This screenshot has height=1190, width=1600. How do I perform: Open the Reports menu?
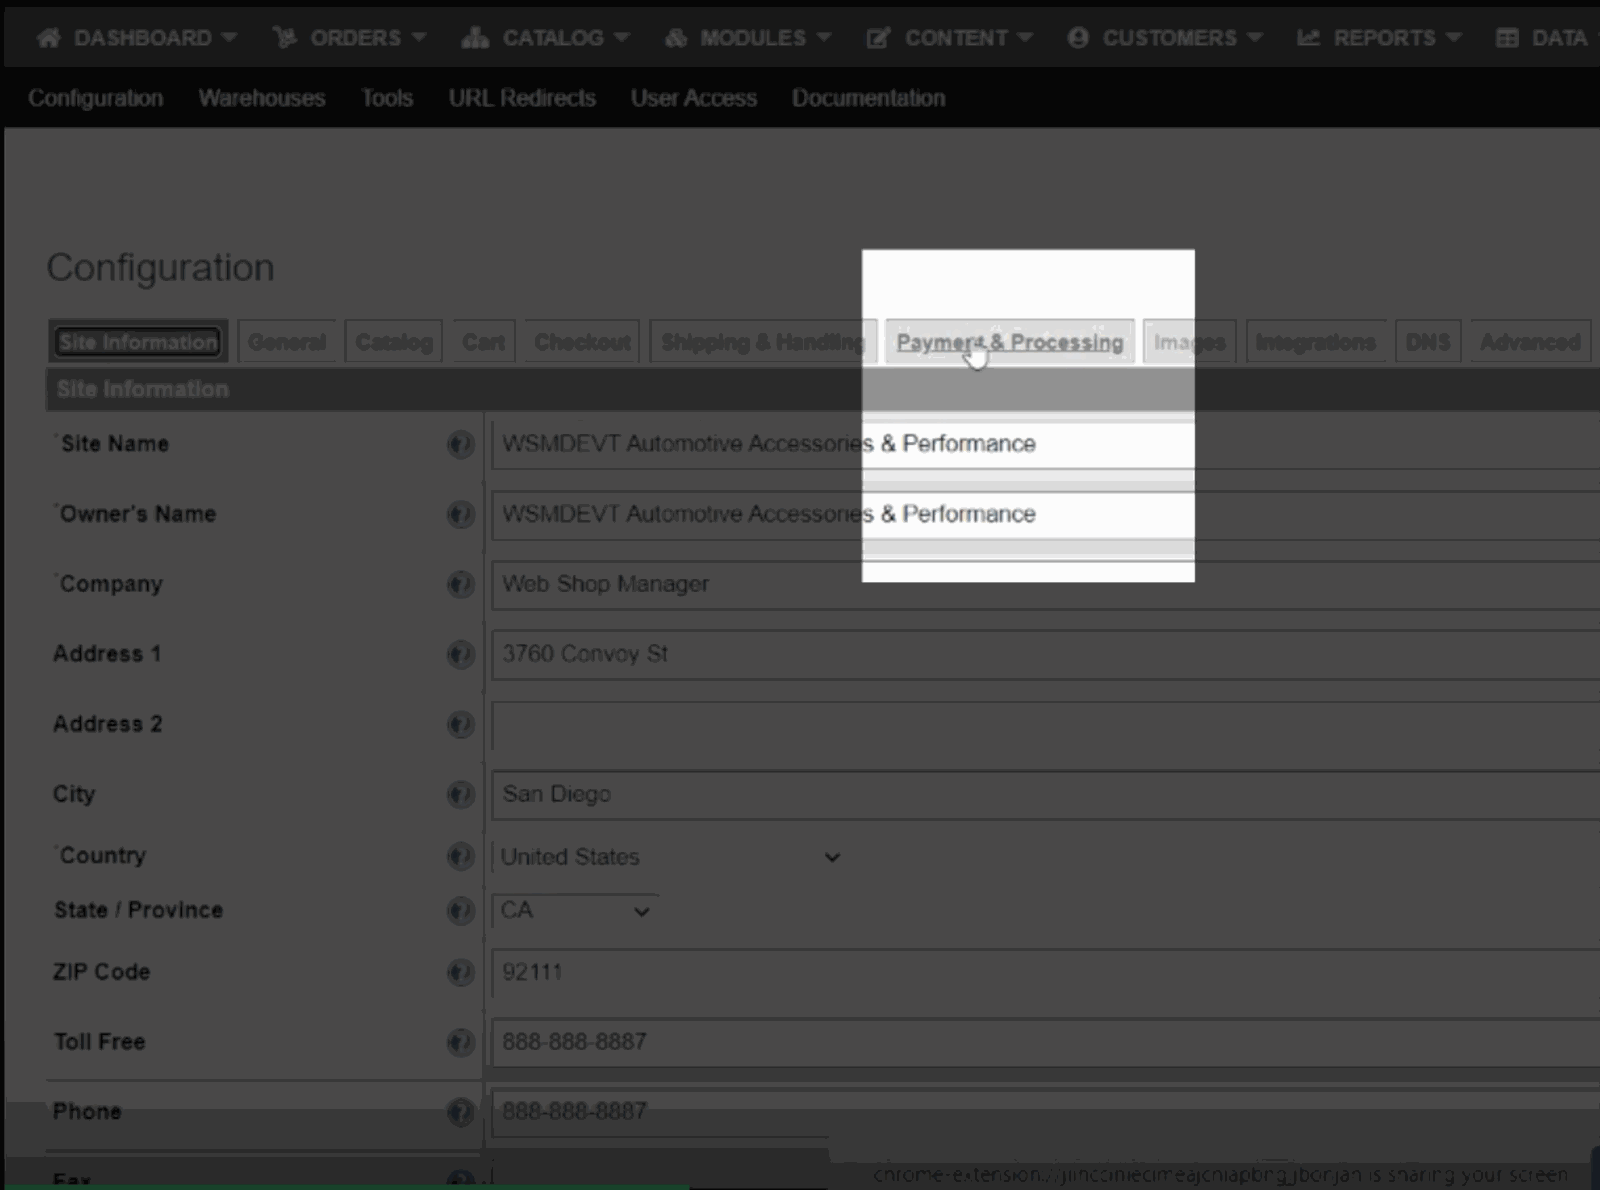click(x=1379, y=38)
